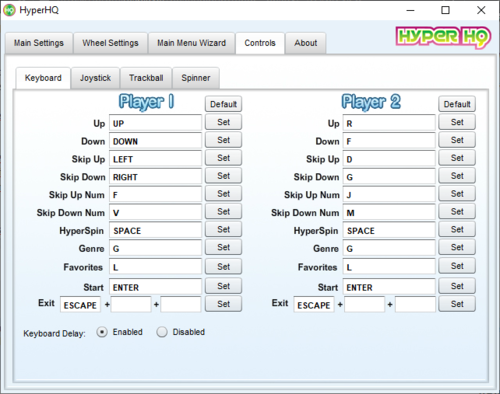Click Player 1 Favorites field
500x394 pixels.
tap(155, 267)
